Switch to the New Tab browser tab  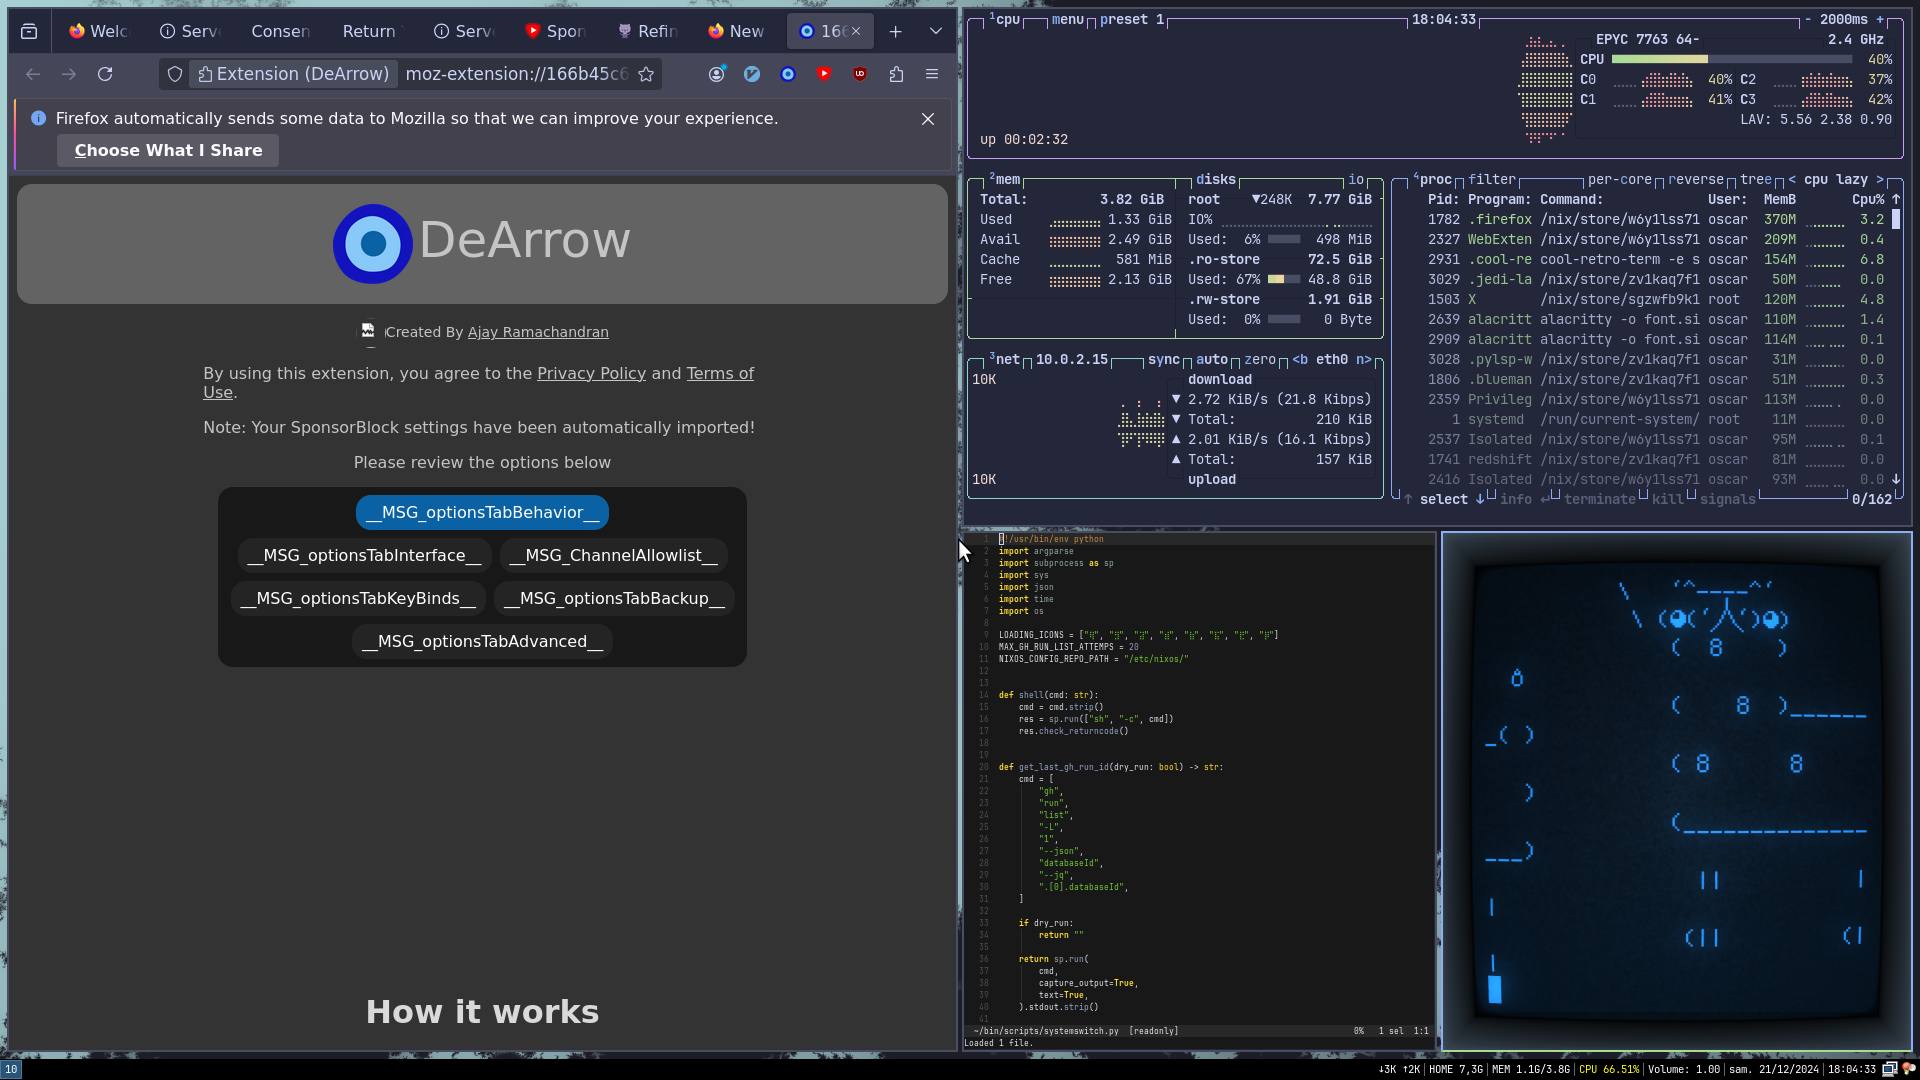tap(737, 31)
